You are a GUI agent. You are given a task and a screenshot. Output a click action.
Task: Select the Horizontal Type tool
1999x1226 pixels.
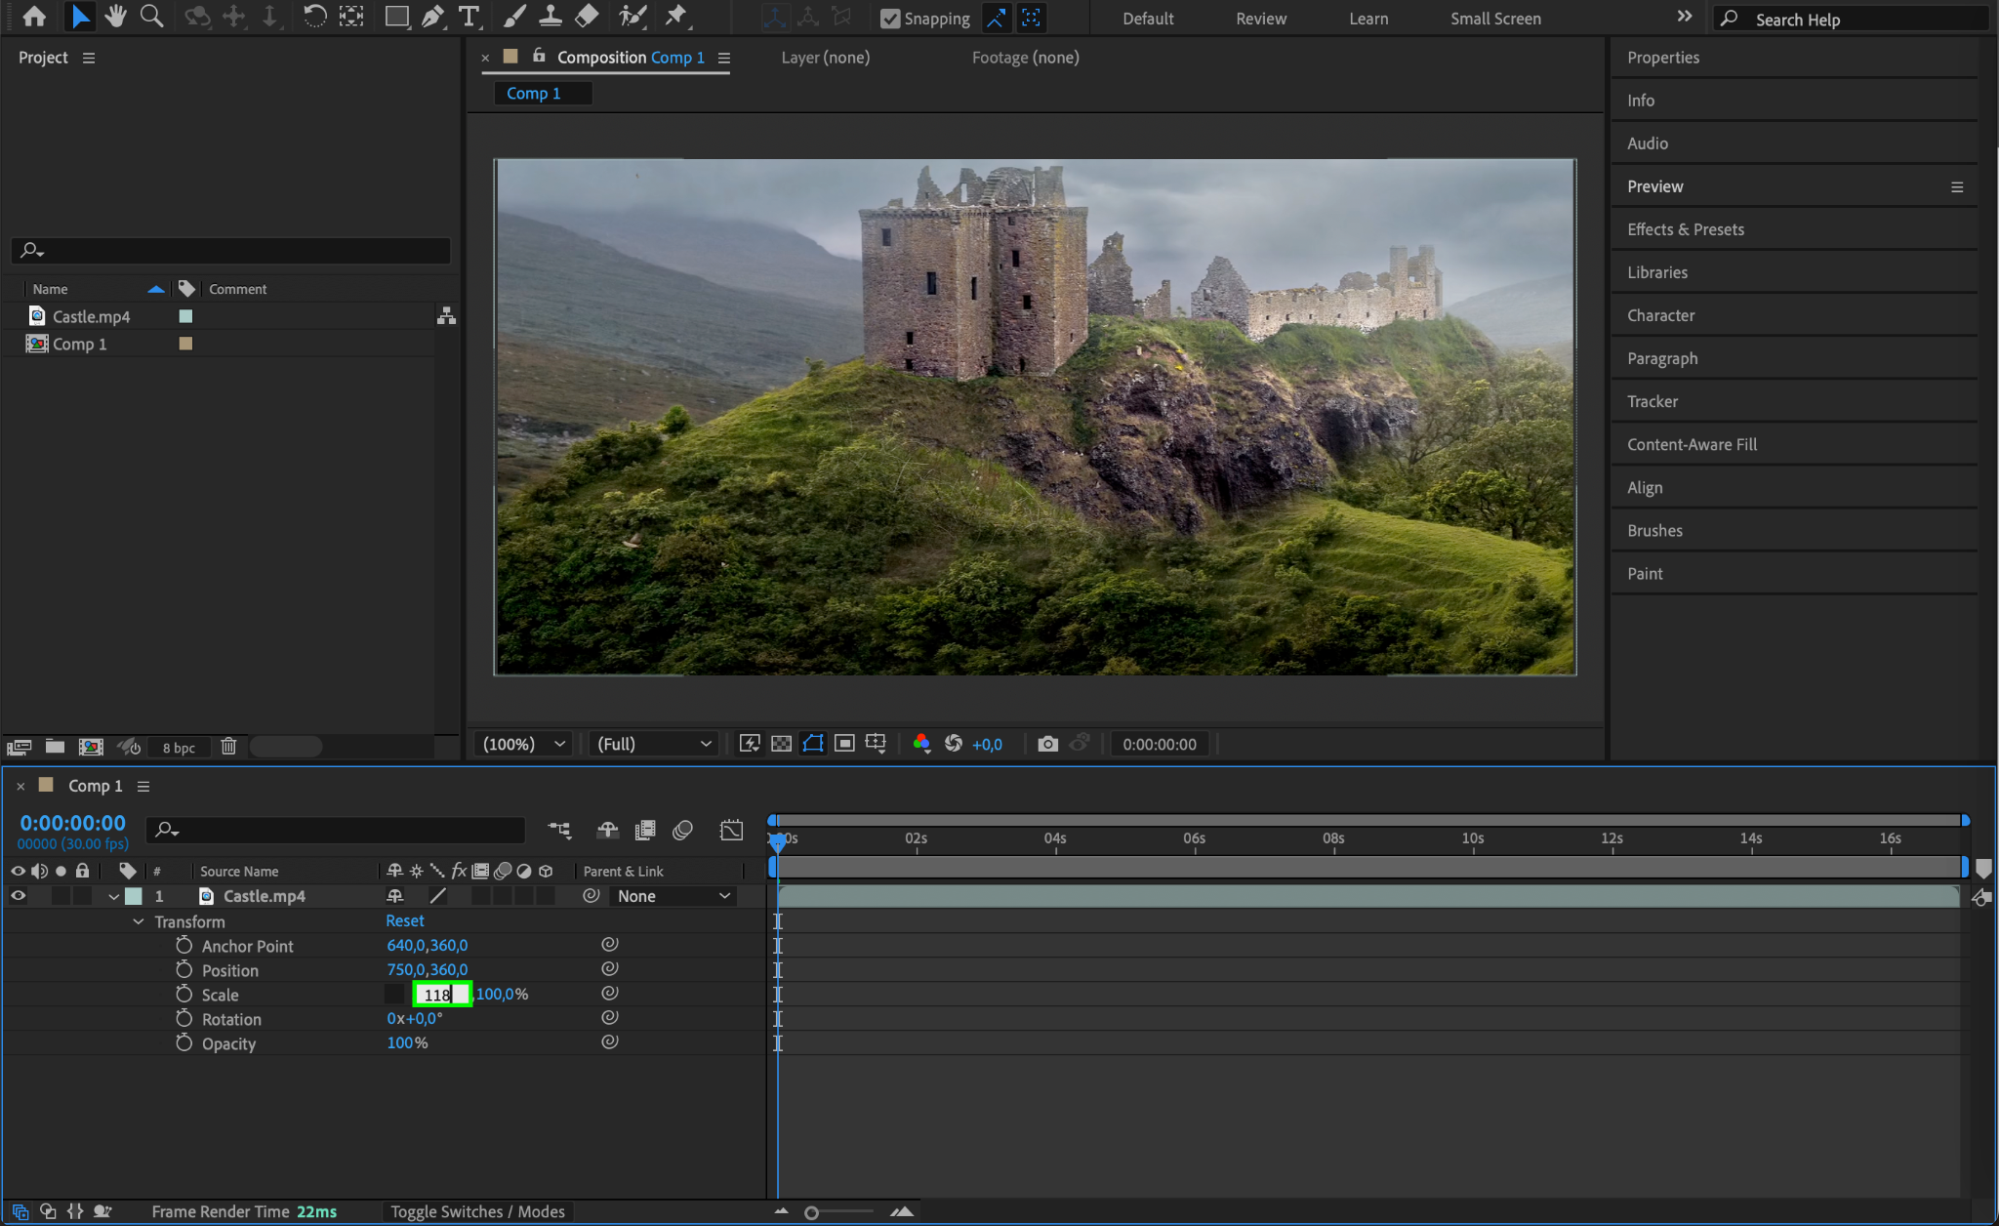(468, 16)
